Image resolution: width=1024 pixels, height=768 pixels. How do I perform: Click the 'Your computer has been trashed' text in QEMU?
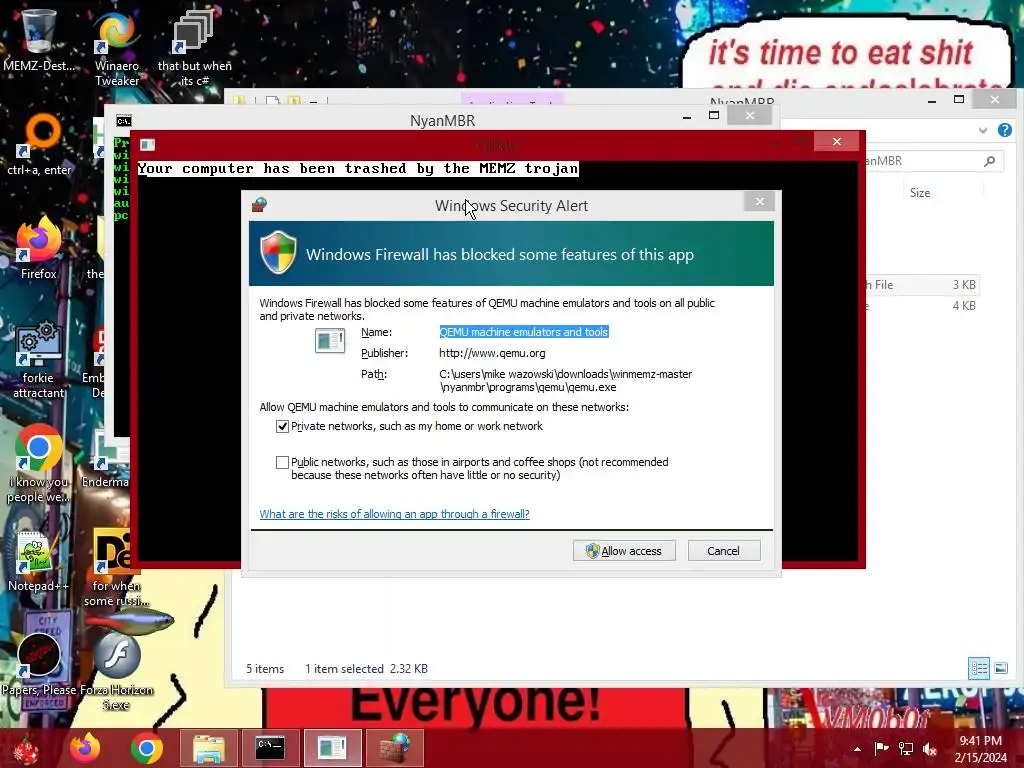click(358, 168)
